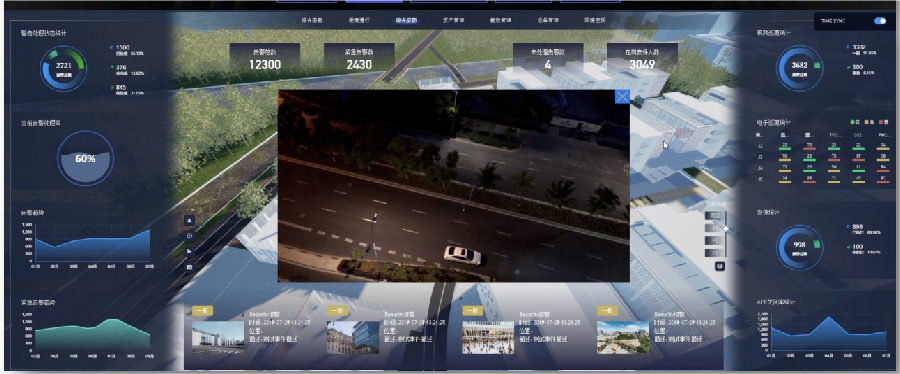Select the patrol person icon in map toolbar
Screen dimensions: 900x374
click(x=190, y=251)
